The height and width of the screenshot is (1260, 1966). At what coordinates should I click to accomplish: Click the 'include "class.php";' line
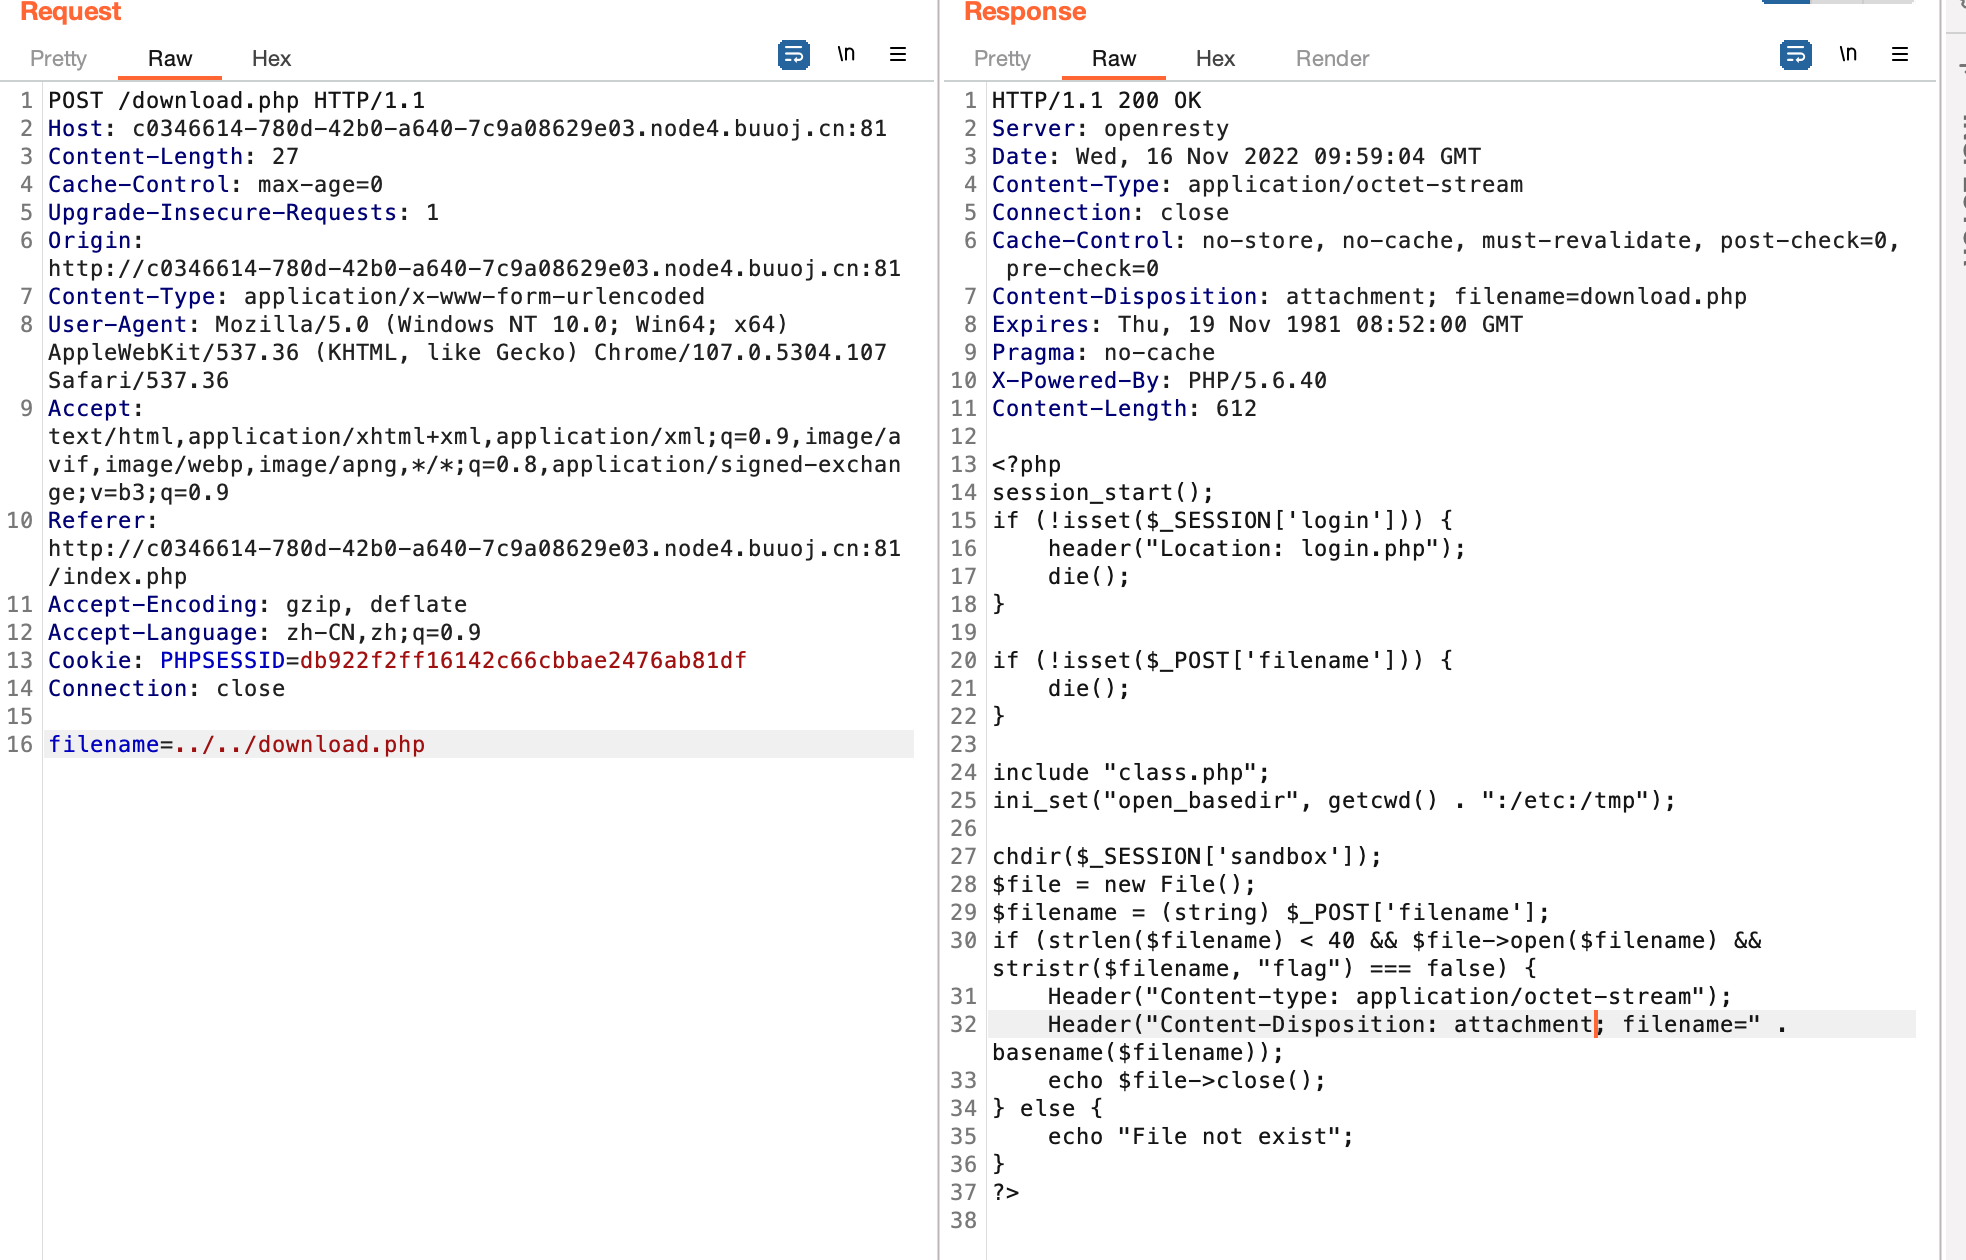(1131, 772)
